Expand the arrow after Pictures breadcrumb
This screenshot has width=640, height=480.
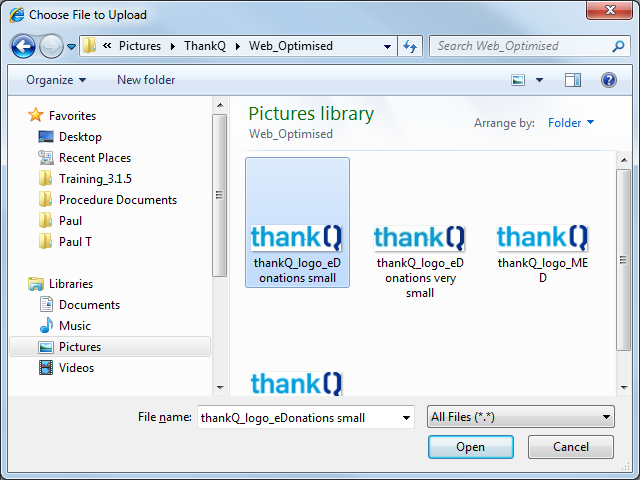(x=173, y=47)
